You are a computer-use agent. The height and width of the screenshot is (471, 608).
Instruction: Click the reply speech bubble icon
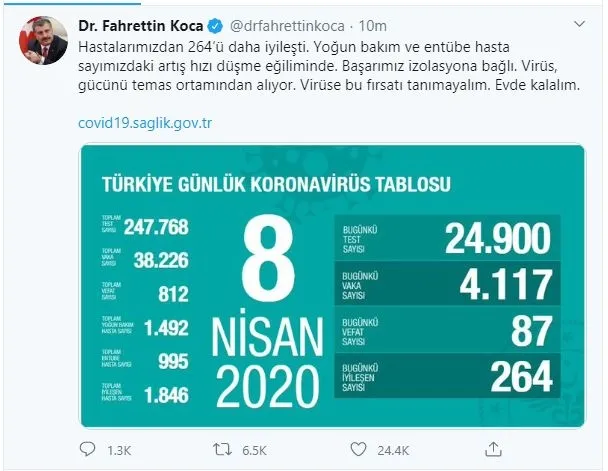(x=89, y=451)
